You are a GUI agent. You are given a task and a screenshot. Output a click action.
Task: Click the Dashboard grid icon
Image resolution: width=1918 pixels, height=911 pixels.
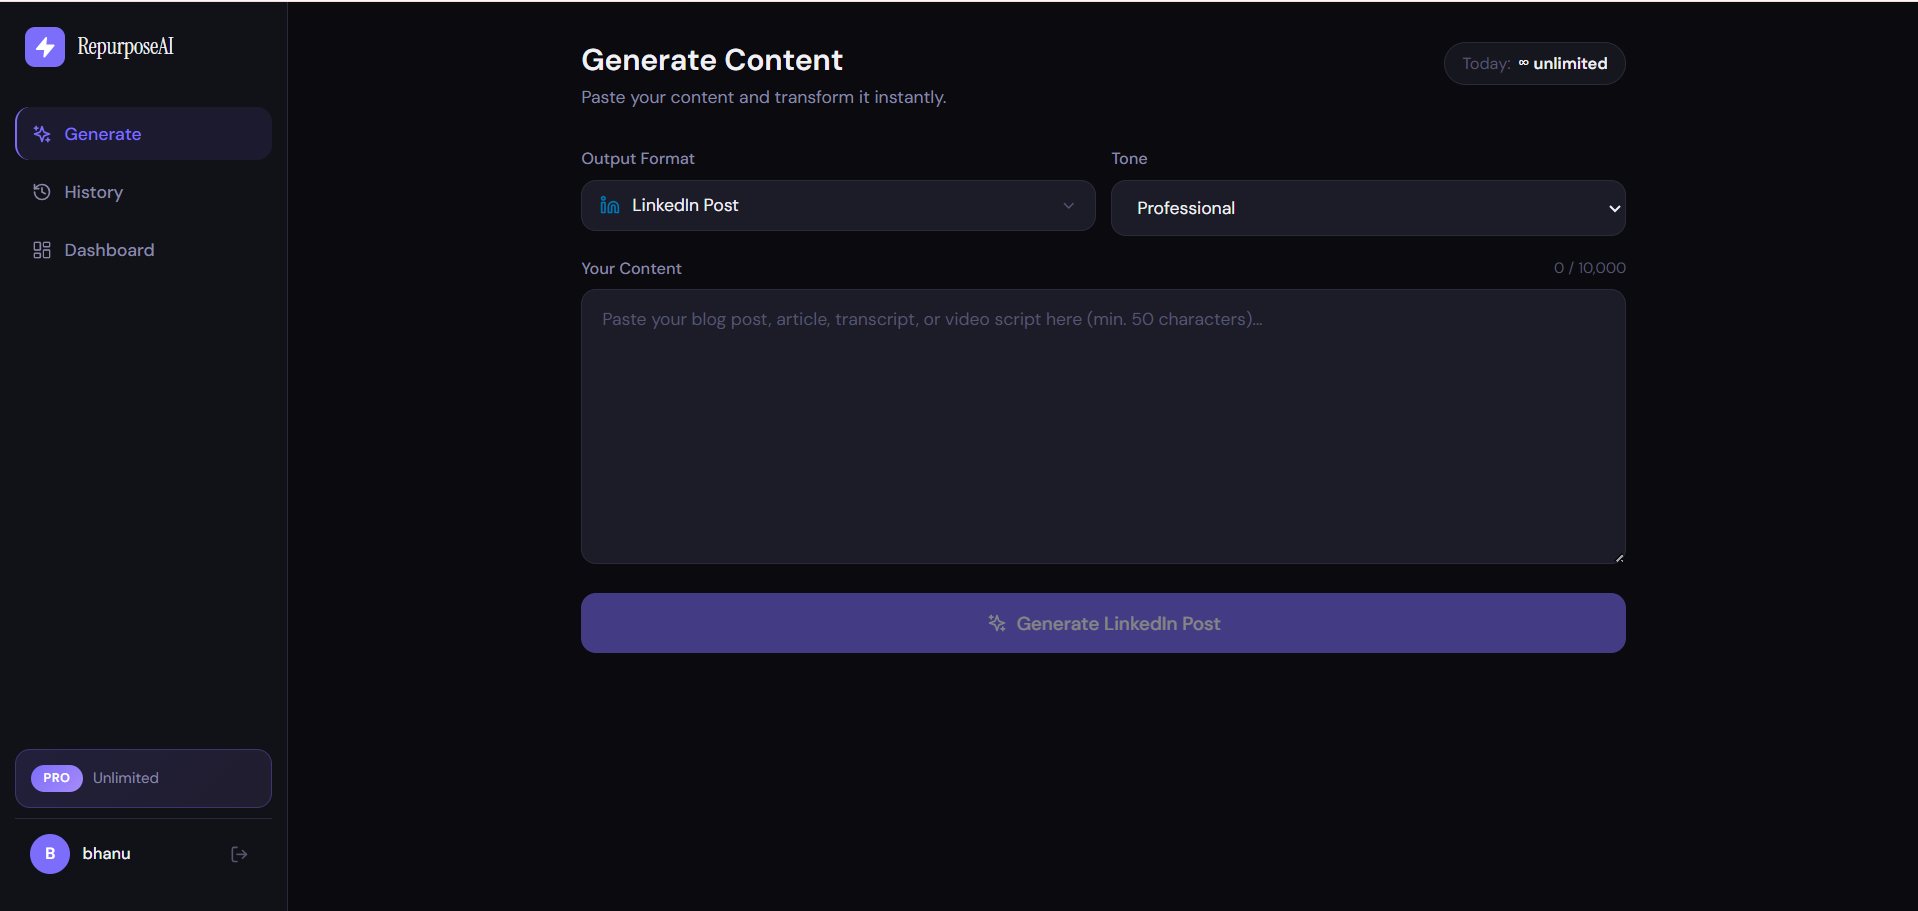click(42, 250)
